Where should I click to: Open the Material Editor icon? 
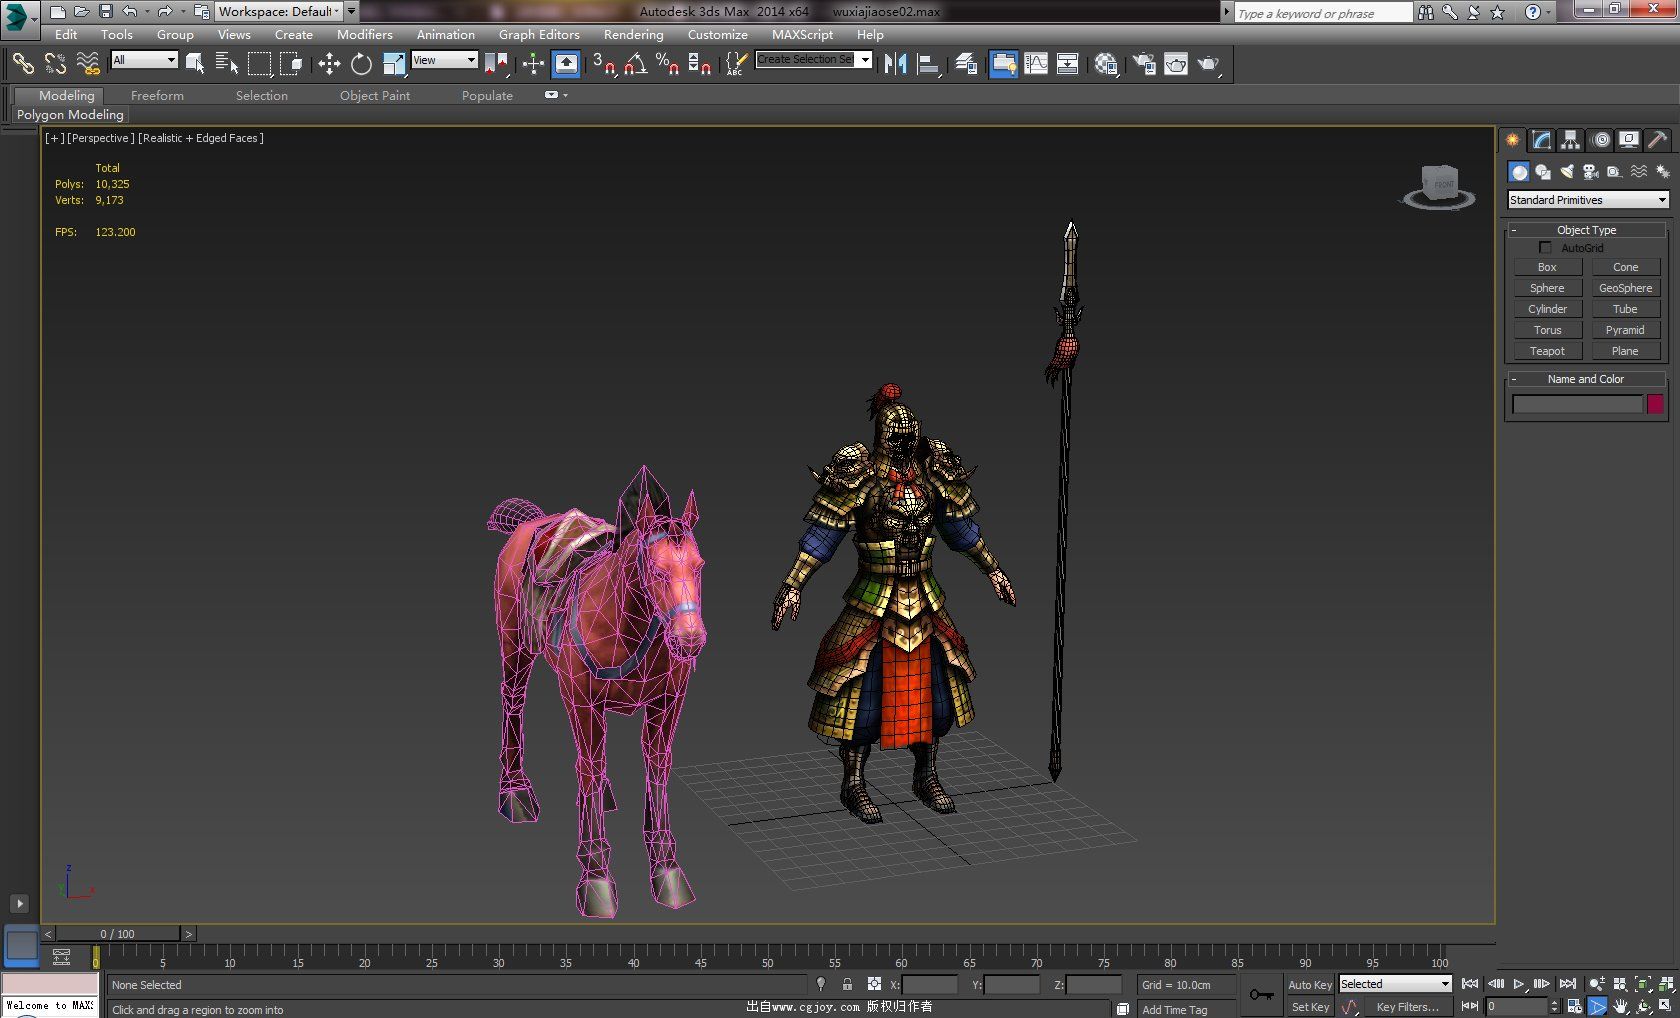pyautogui.click(x=1106, y=64)
